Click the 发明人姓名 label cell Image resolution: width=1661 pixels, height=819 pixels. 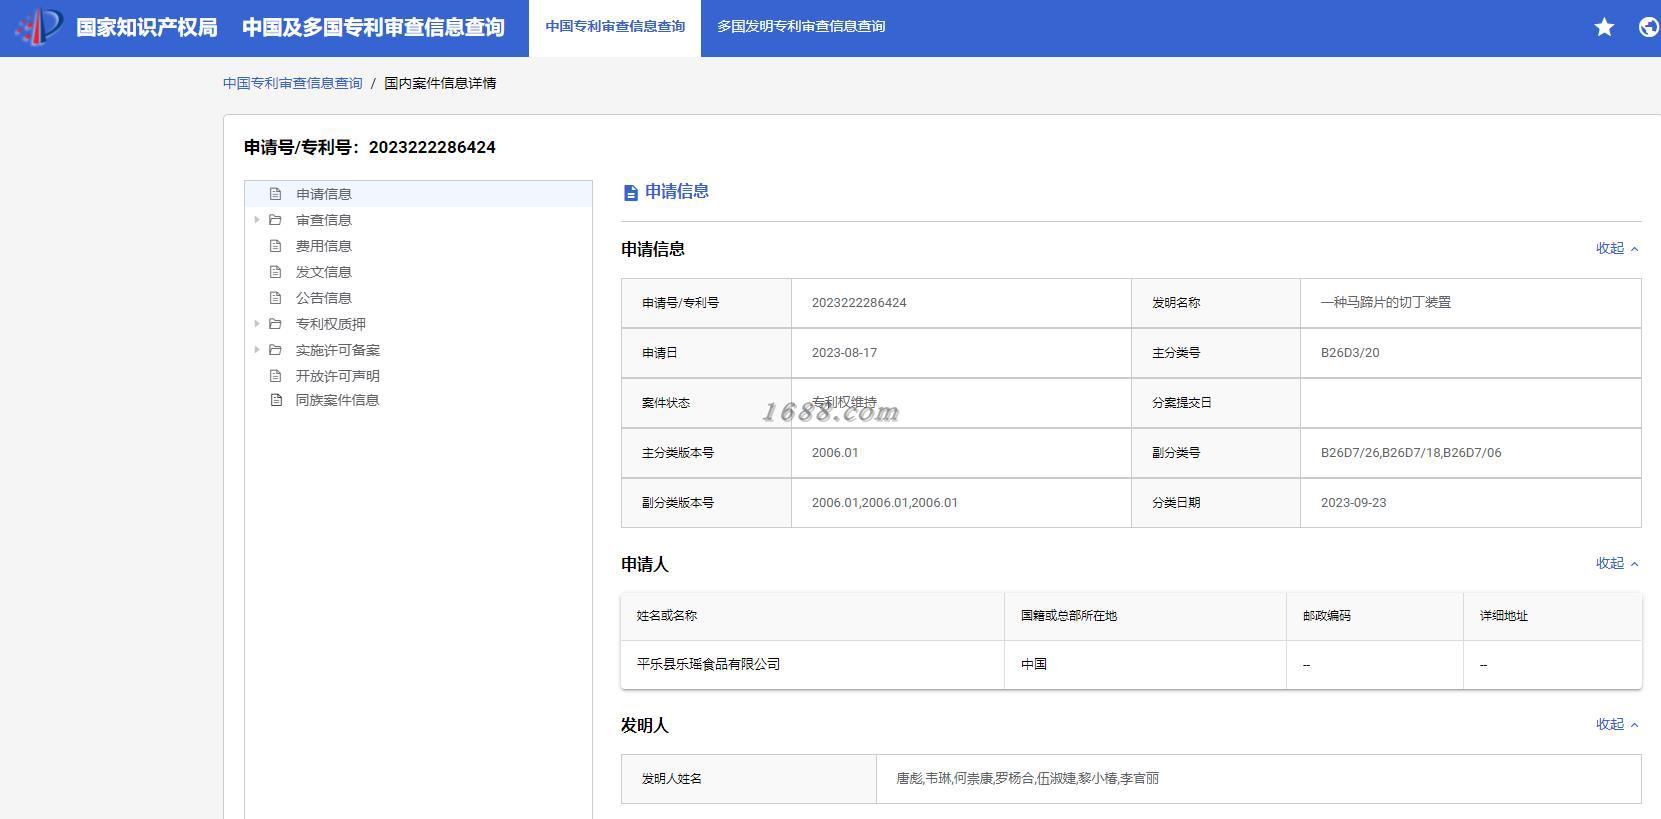pos(749,779)
